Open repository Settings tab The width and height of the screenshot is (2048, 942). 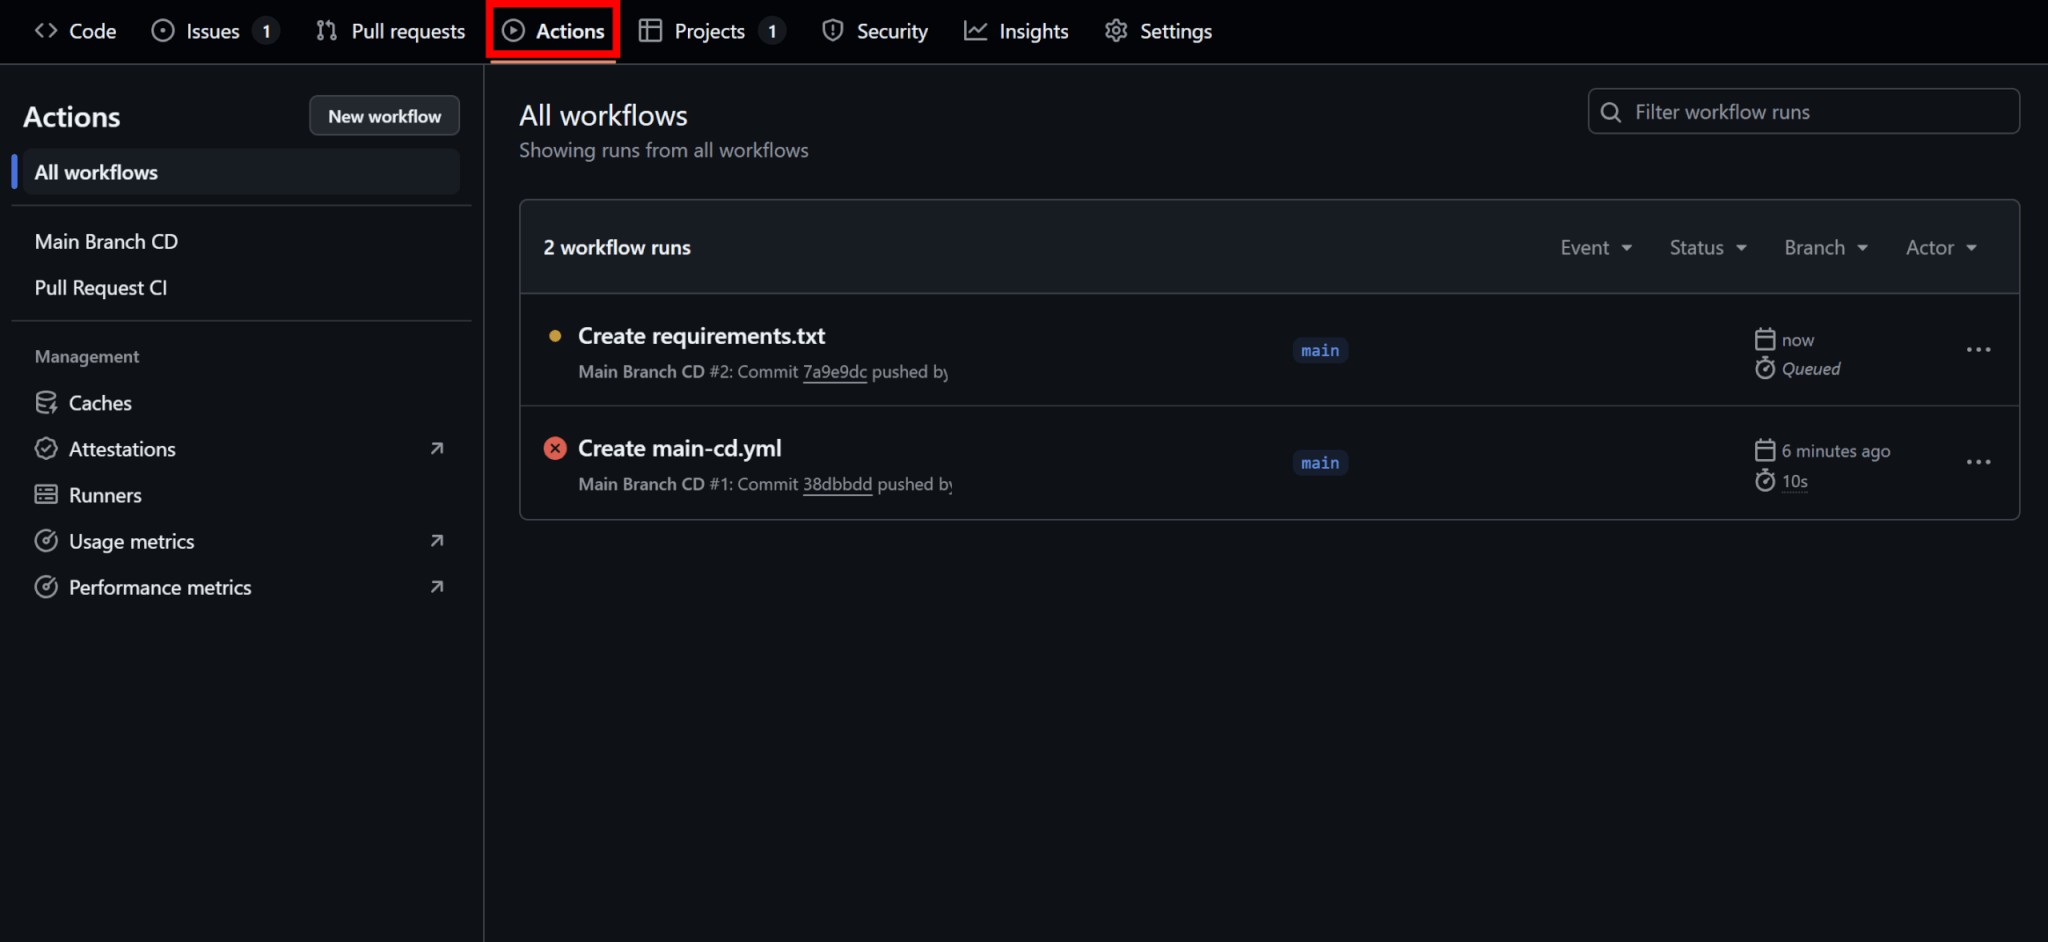[x=1158, y=31]
